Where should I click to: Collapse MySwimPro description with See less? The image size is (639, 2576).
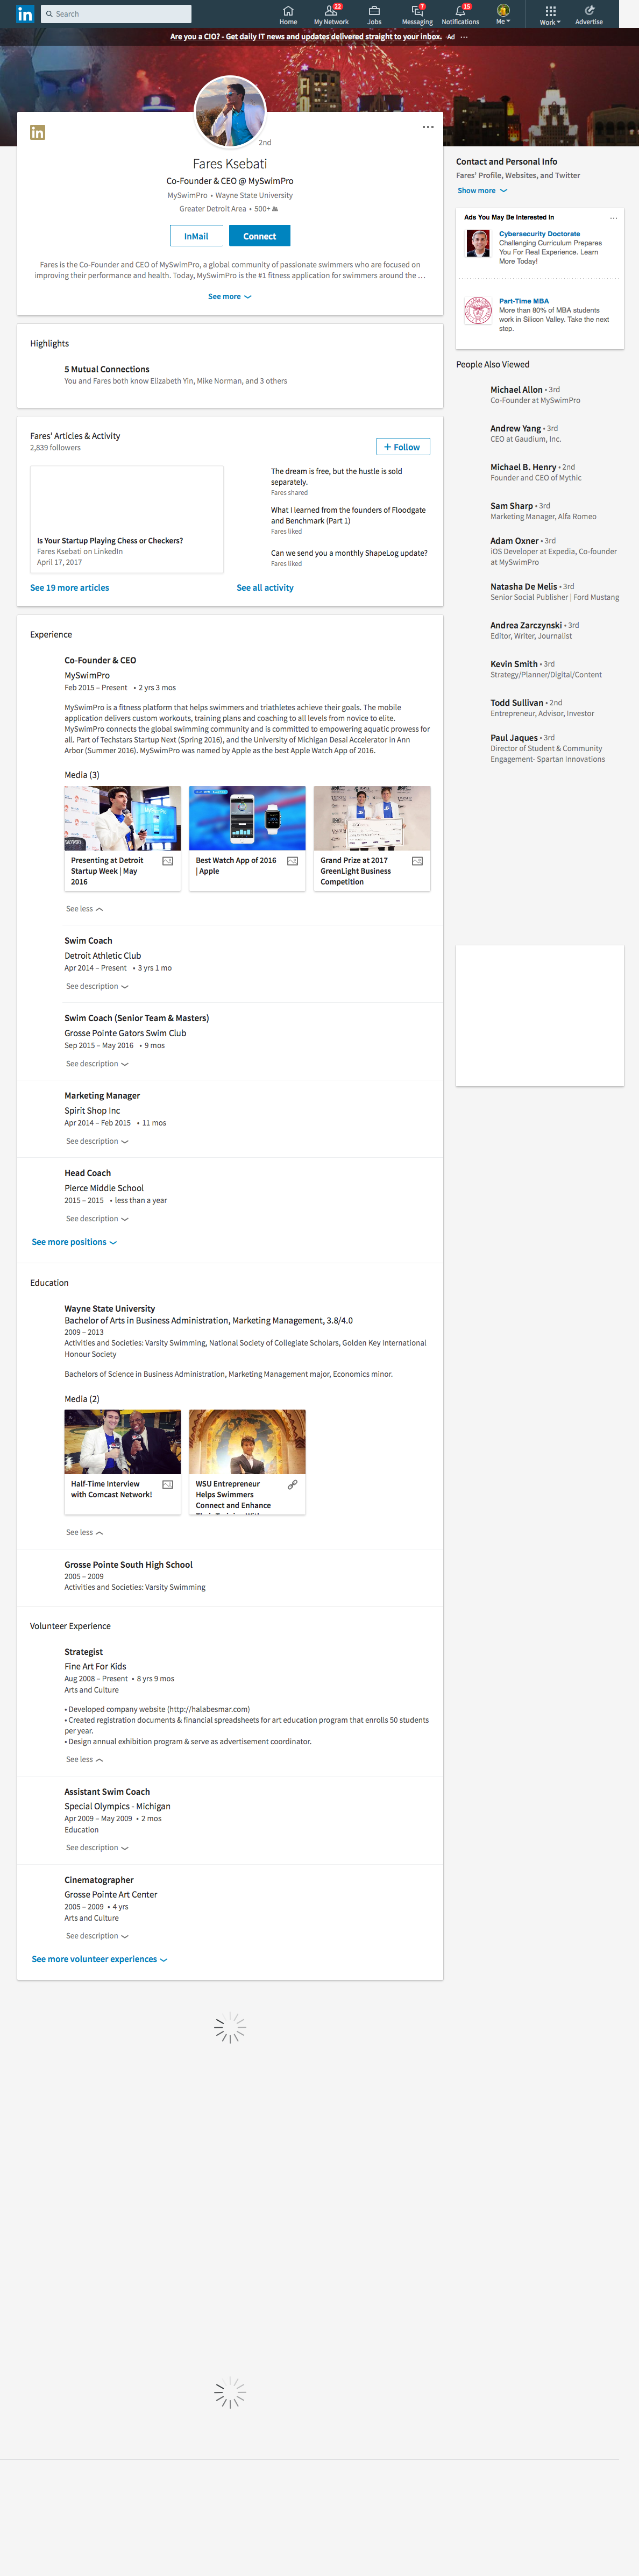click(84, 909)
